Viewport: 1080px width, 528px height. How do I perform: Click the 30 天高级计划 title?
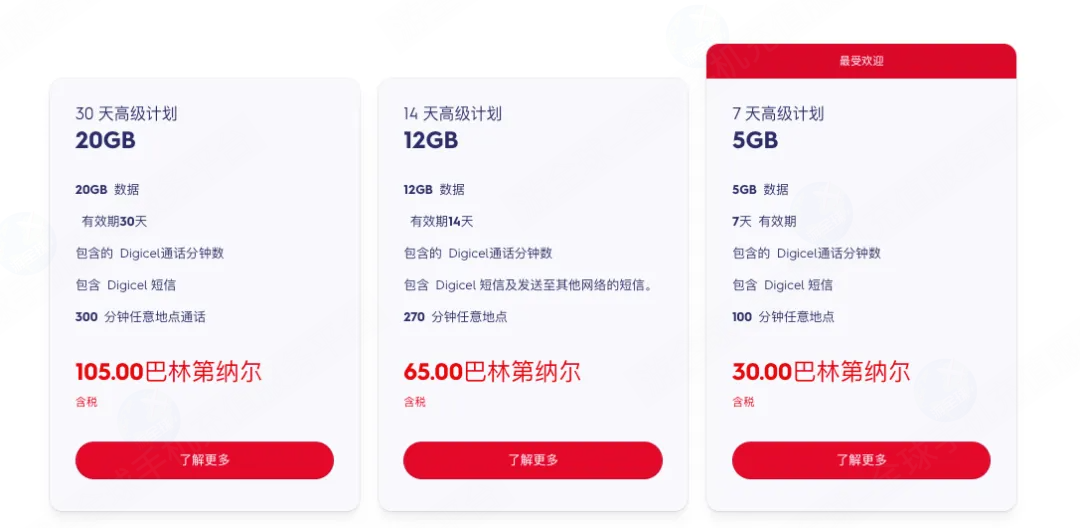(126, 114)
